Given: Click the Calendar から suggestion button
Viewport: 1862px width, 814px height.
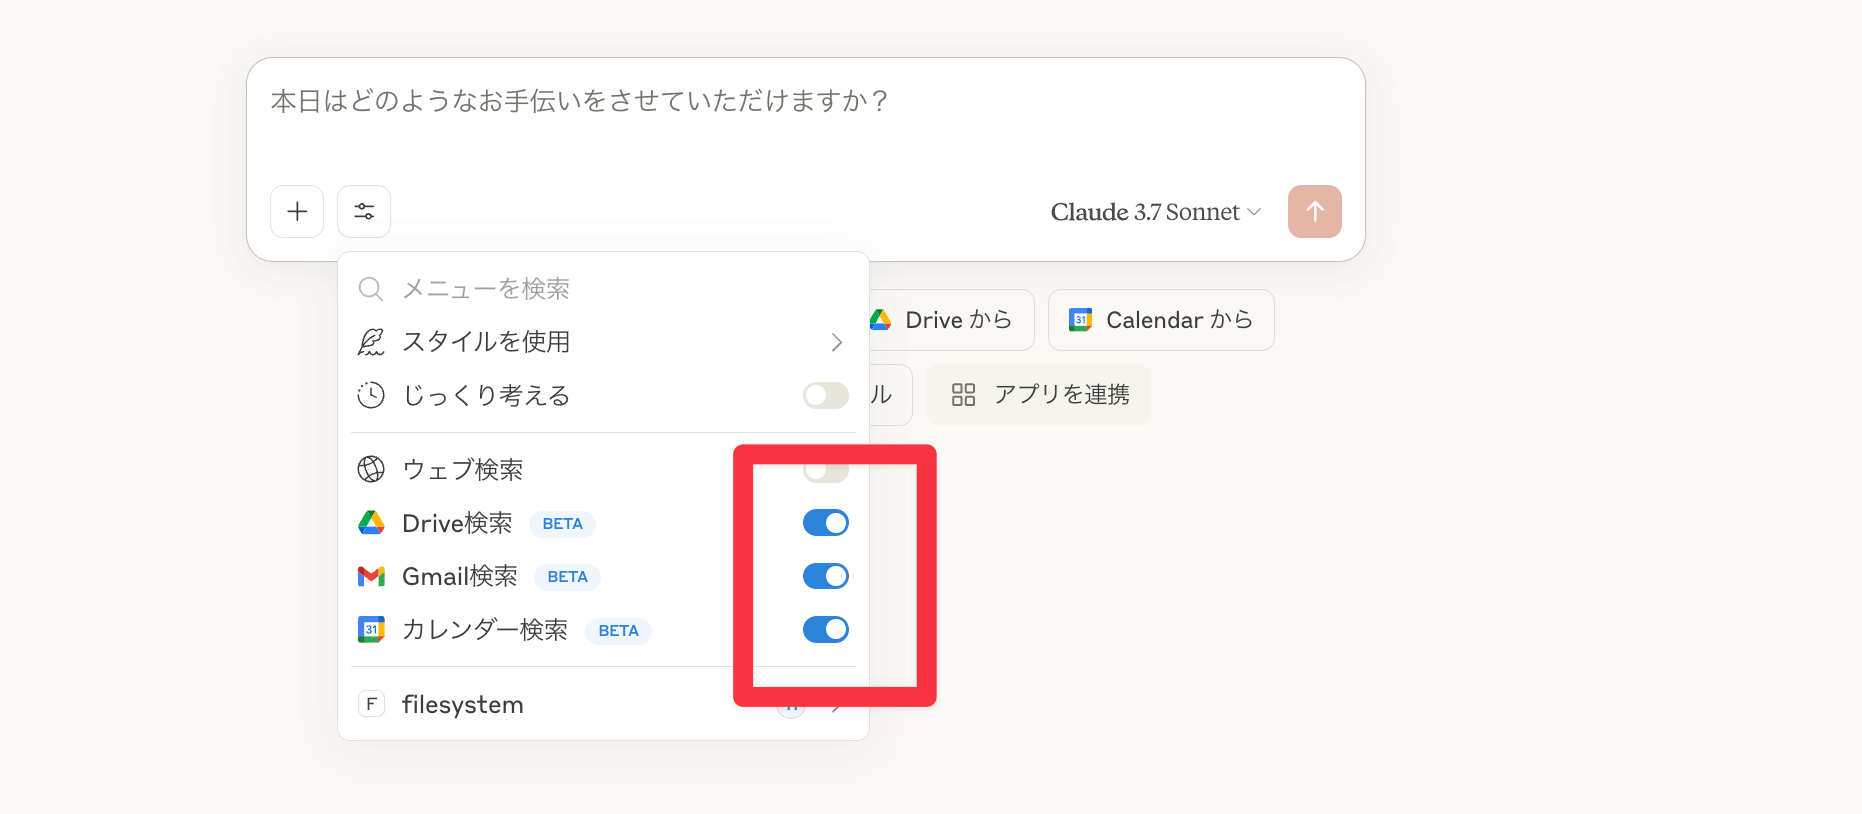Looking at the screenshot, I should (1161, 320).
